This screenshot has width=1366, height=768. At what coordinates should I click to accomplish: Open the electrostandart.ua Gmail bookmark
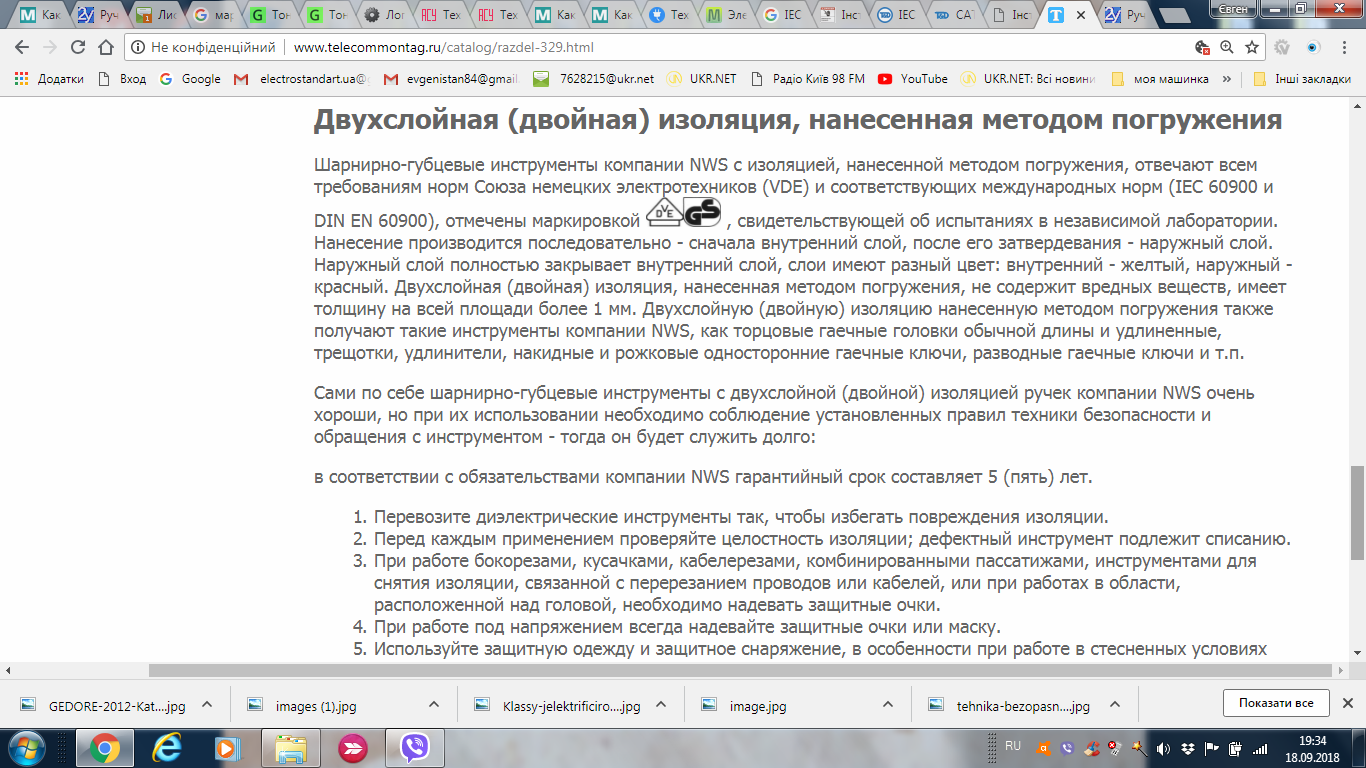tap(301, 79)
